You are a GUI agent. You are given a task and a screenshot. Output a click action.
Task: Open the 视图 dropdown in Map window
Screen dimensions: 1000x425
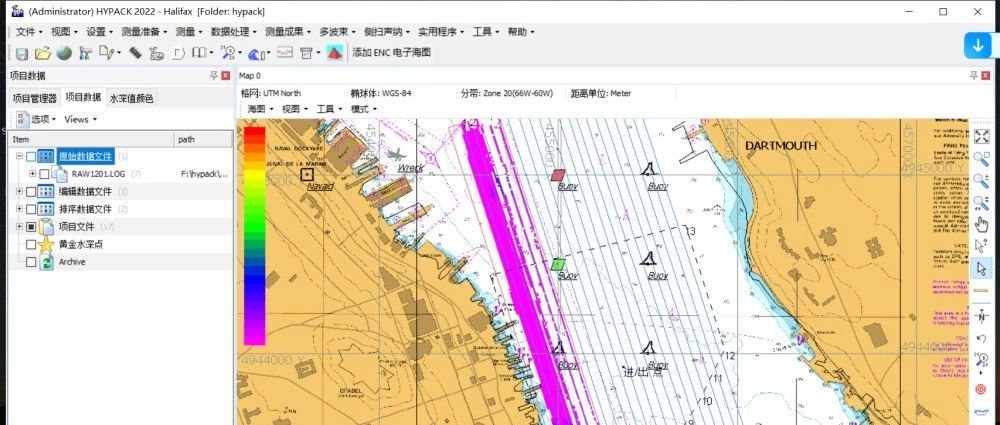[294, 109]
